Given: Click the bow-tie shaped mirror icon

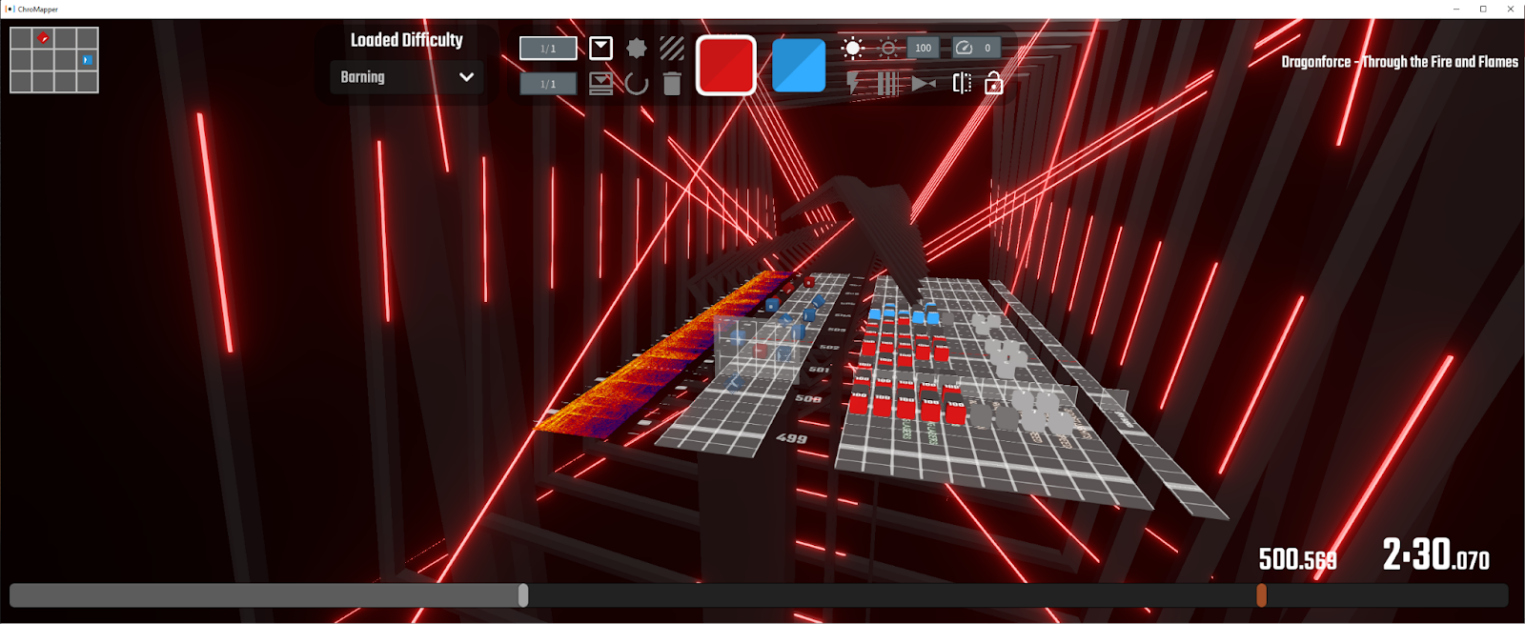Looking at the screenshot, I should pyautogui.click(x=924, y=84).
